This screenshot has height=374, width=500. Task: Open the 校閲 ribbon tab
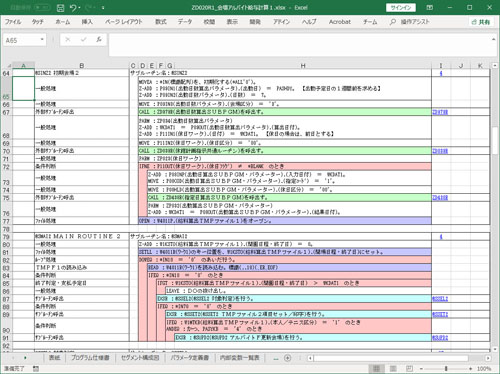209,22
